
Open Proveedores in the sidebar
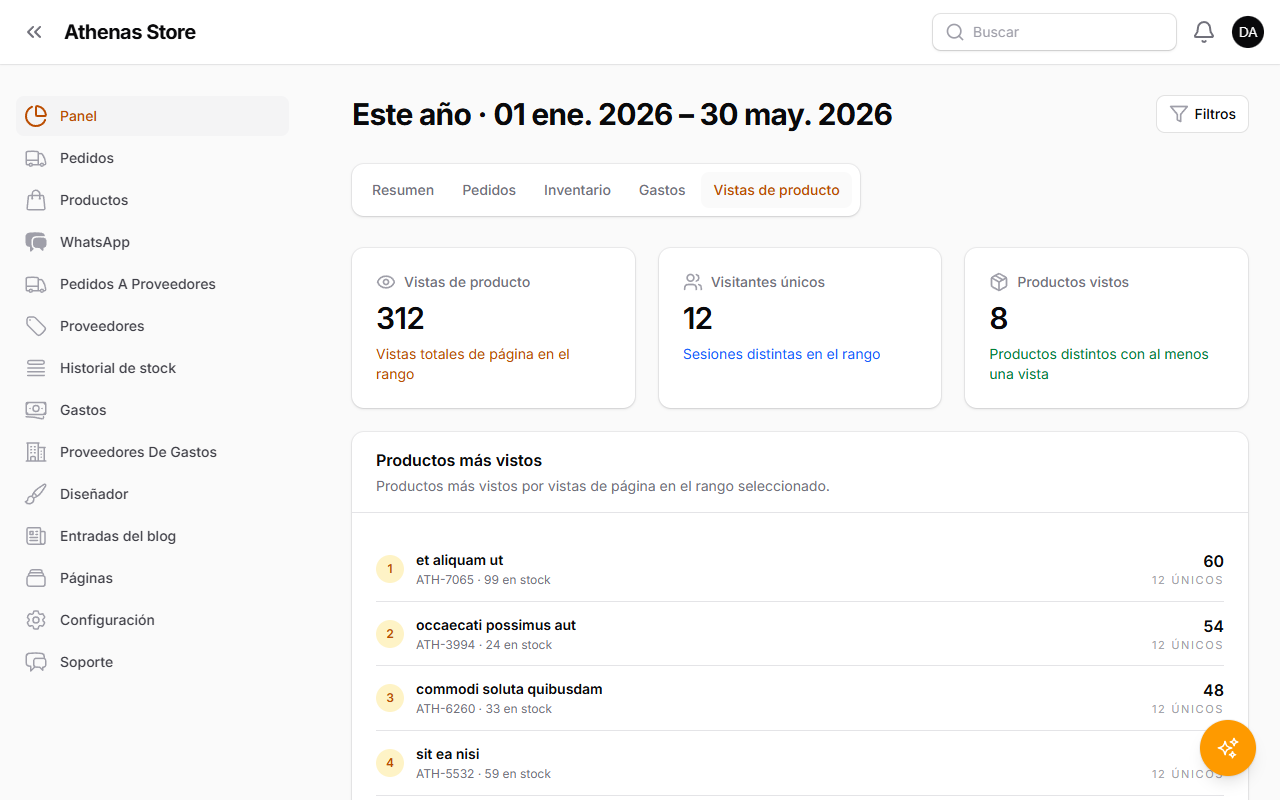point(153,326)
